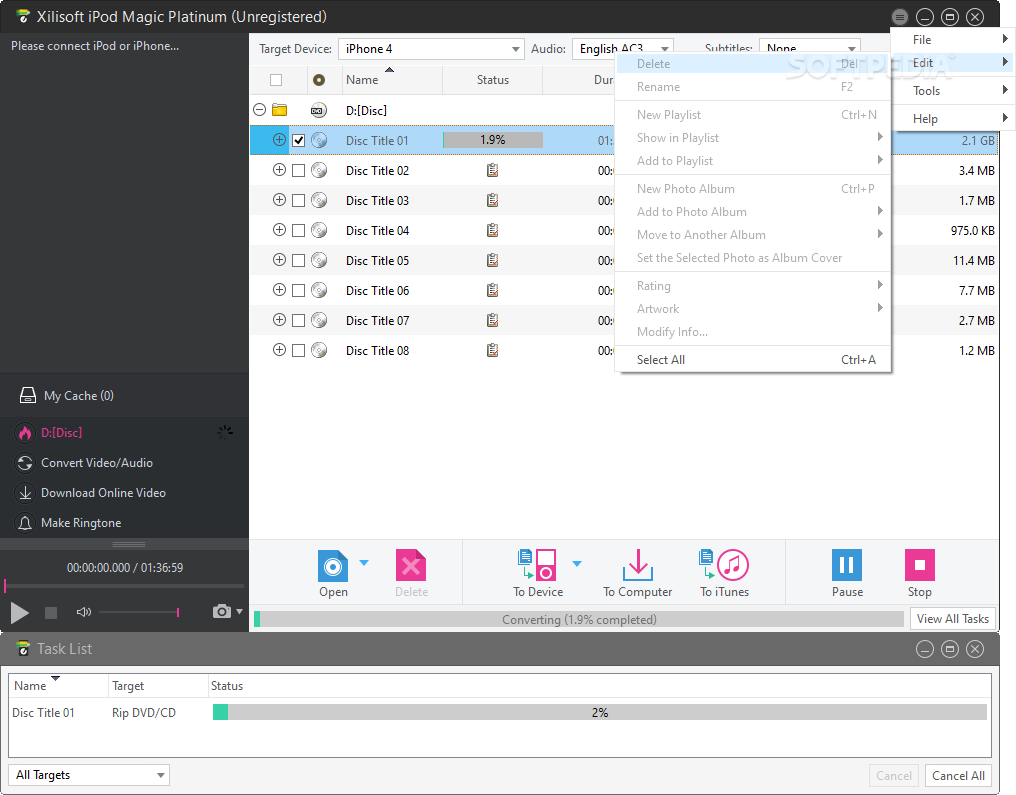Mute the preview volume speaker icon
Image resolution: width=1016 pixels, height=795 pixels.
(x=84, y=612)
